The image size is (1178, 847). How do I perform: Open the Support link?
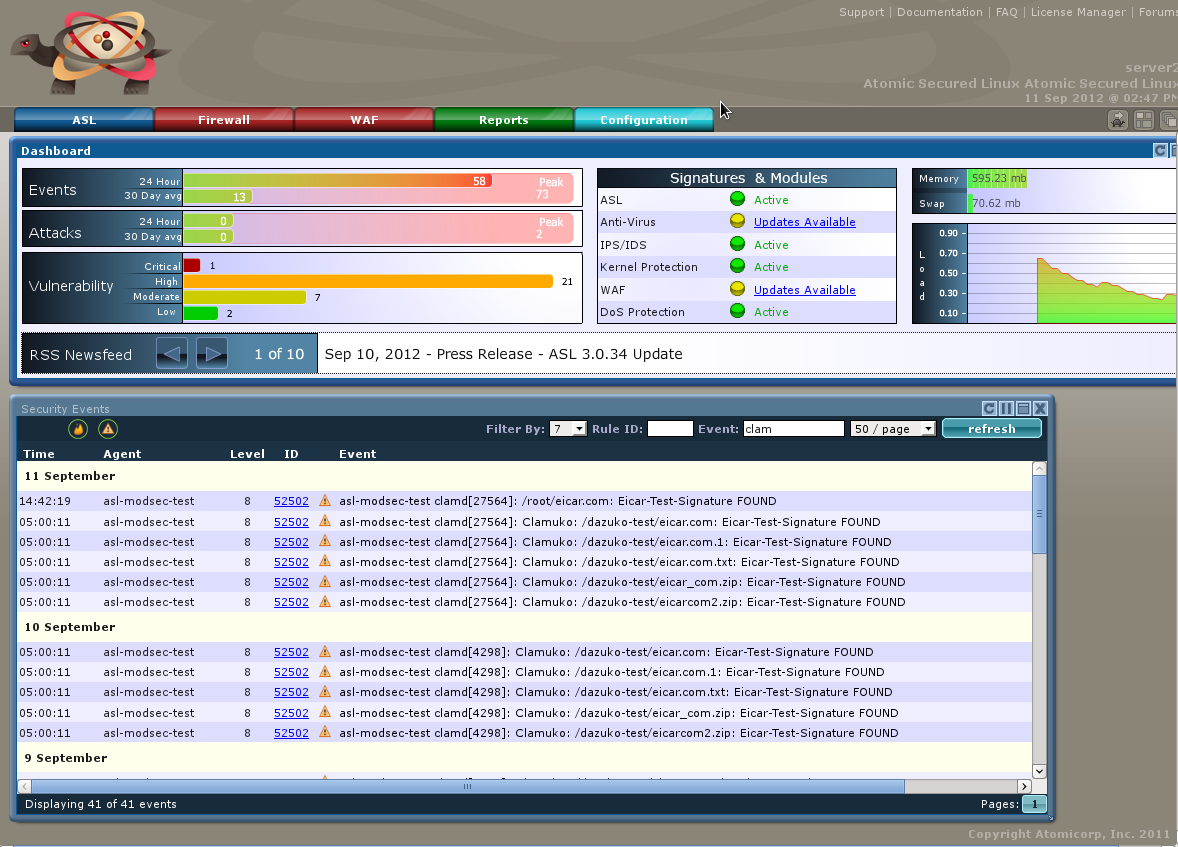(862, 12)
